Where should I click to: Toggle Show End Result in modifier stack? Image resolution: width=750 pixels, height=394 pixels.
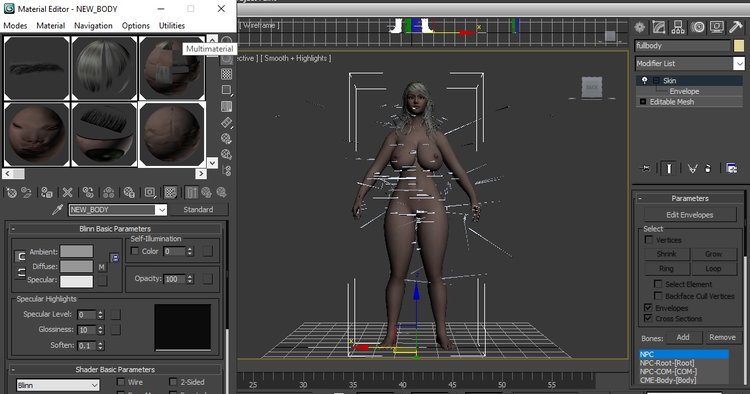point(669,168)
